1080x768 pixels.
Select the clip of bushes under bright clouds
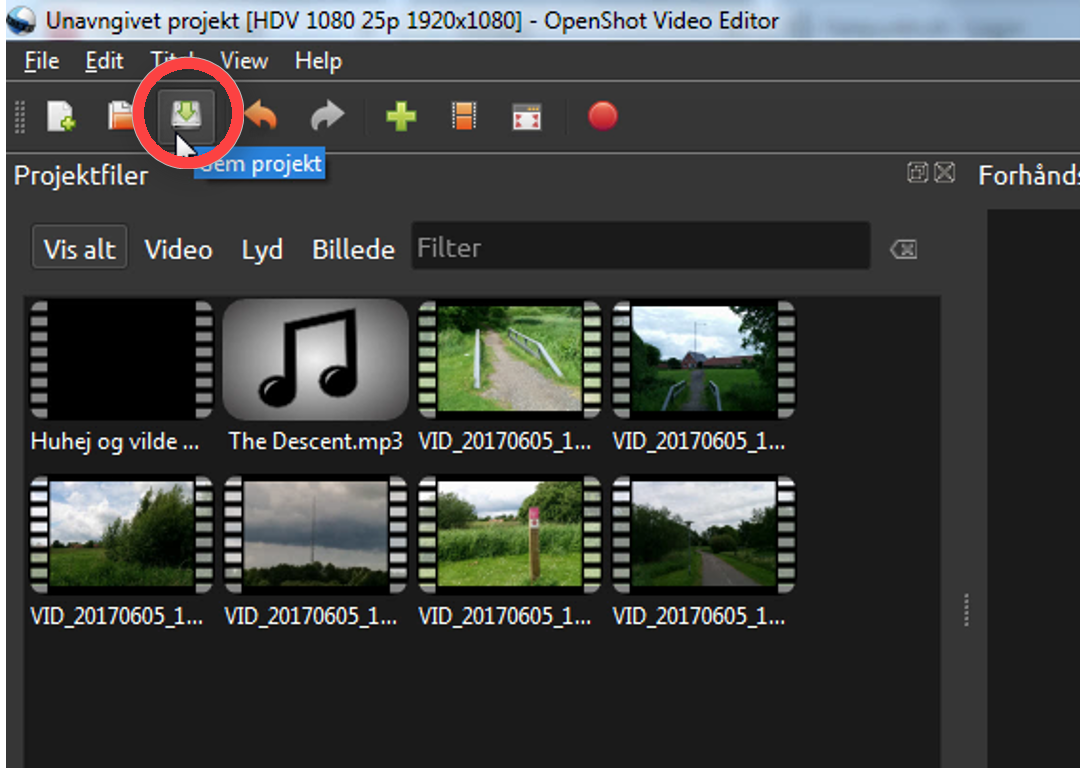point(121,534)
